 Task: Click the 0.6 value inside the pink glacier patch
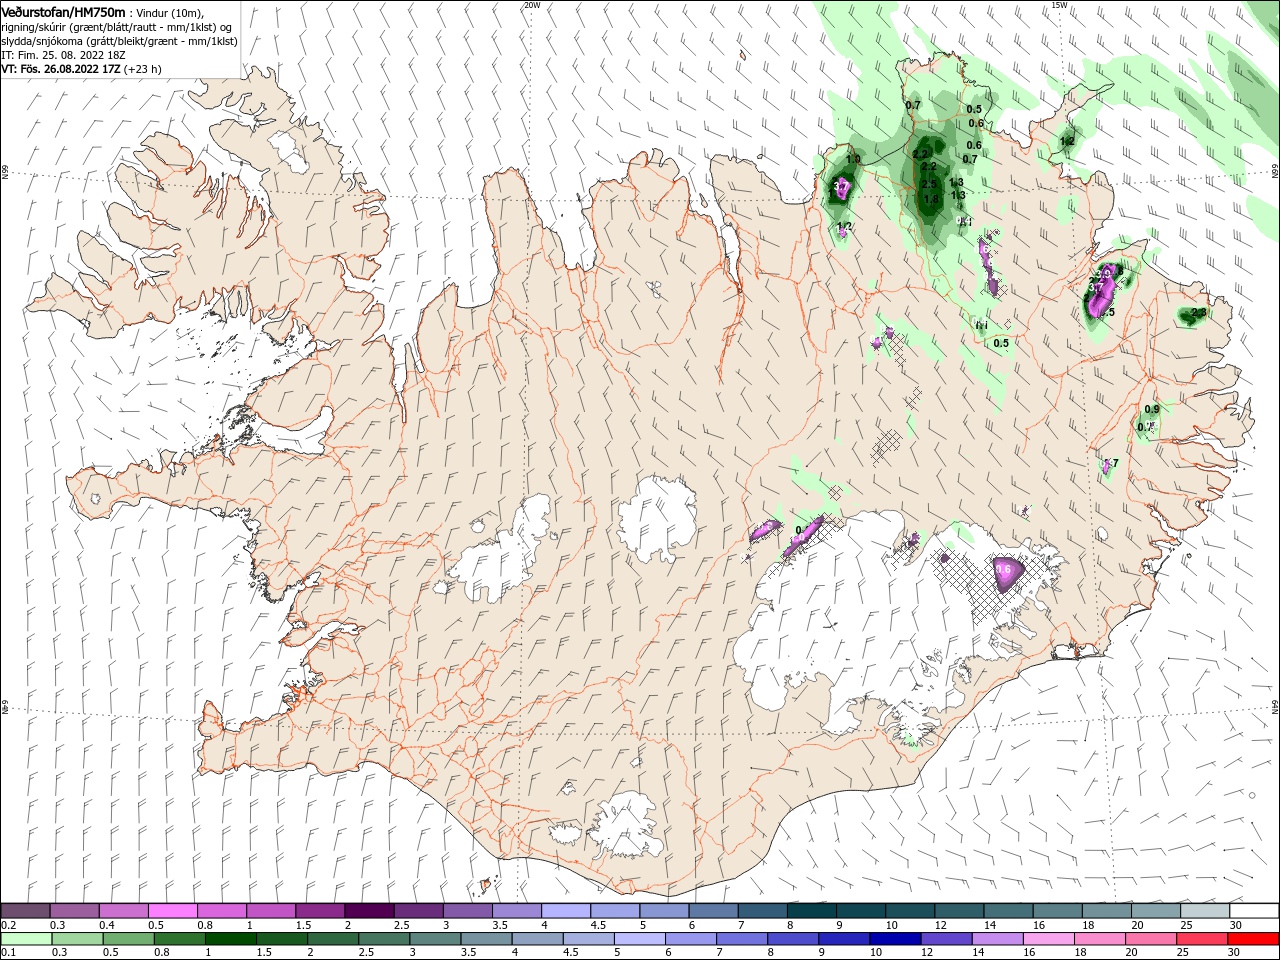(x=1004, y=569)
